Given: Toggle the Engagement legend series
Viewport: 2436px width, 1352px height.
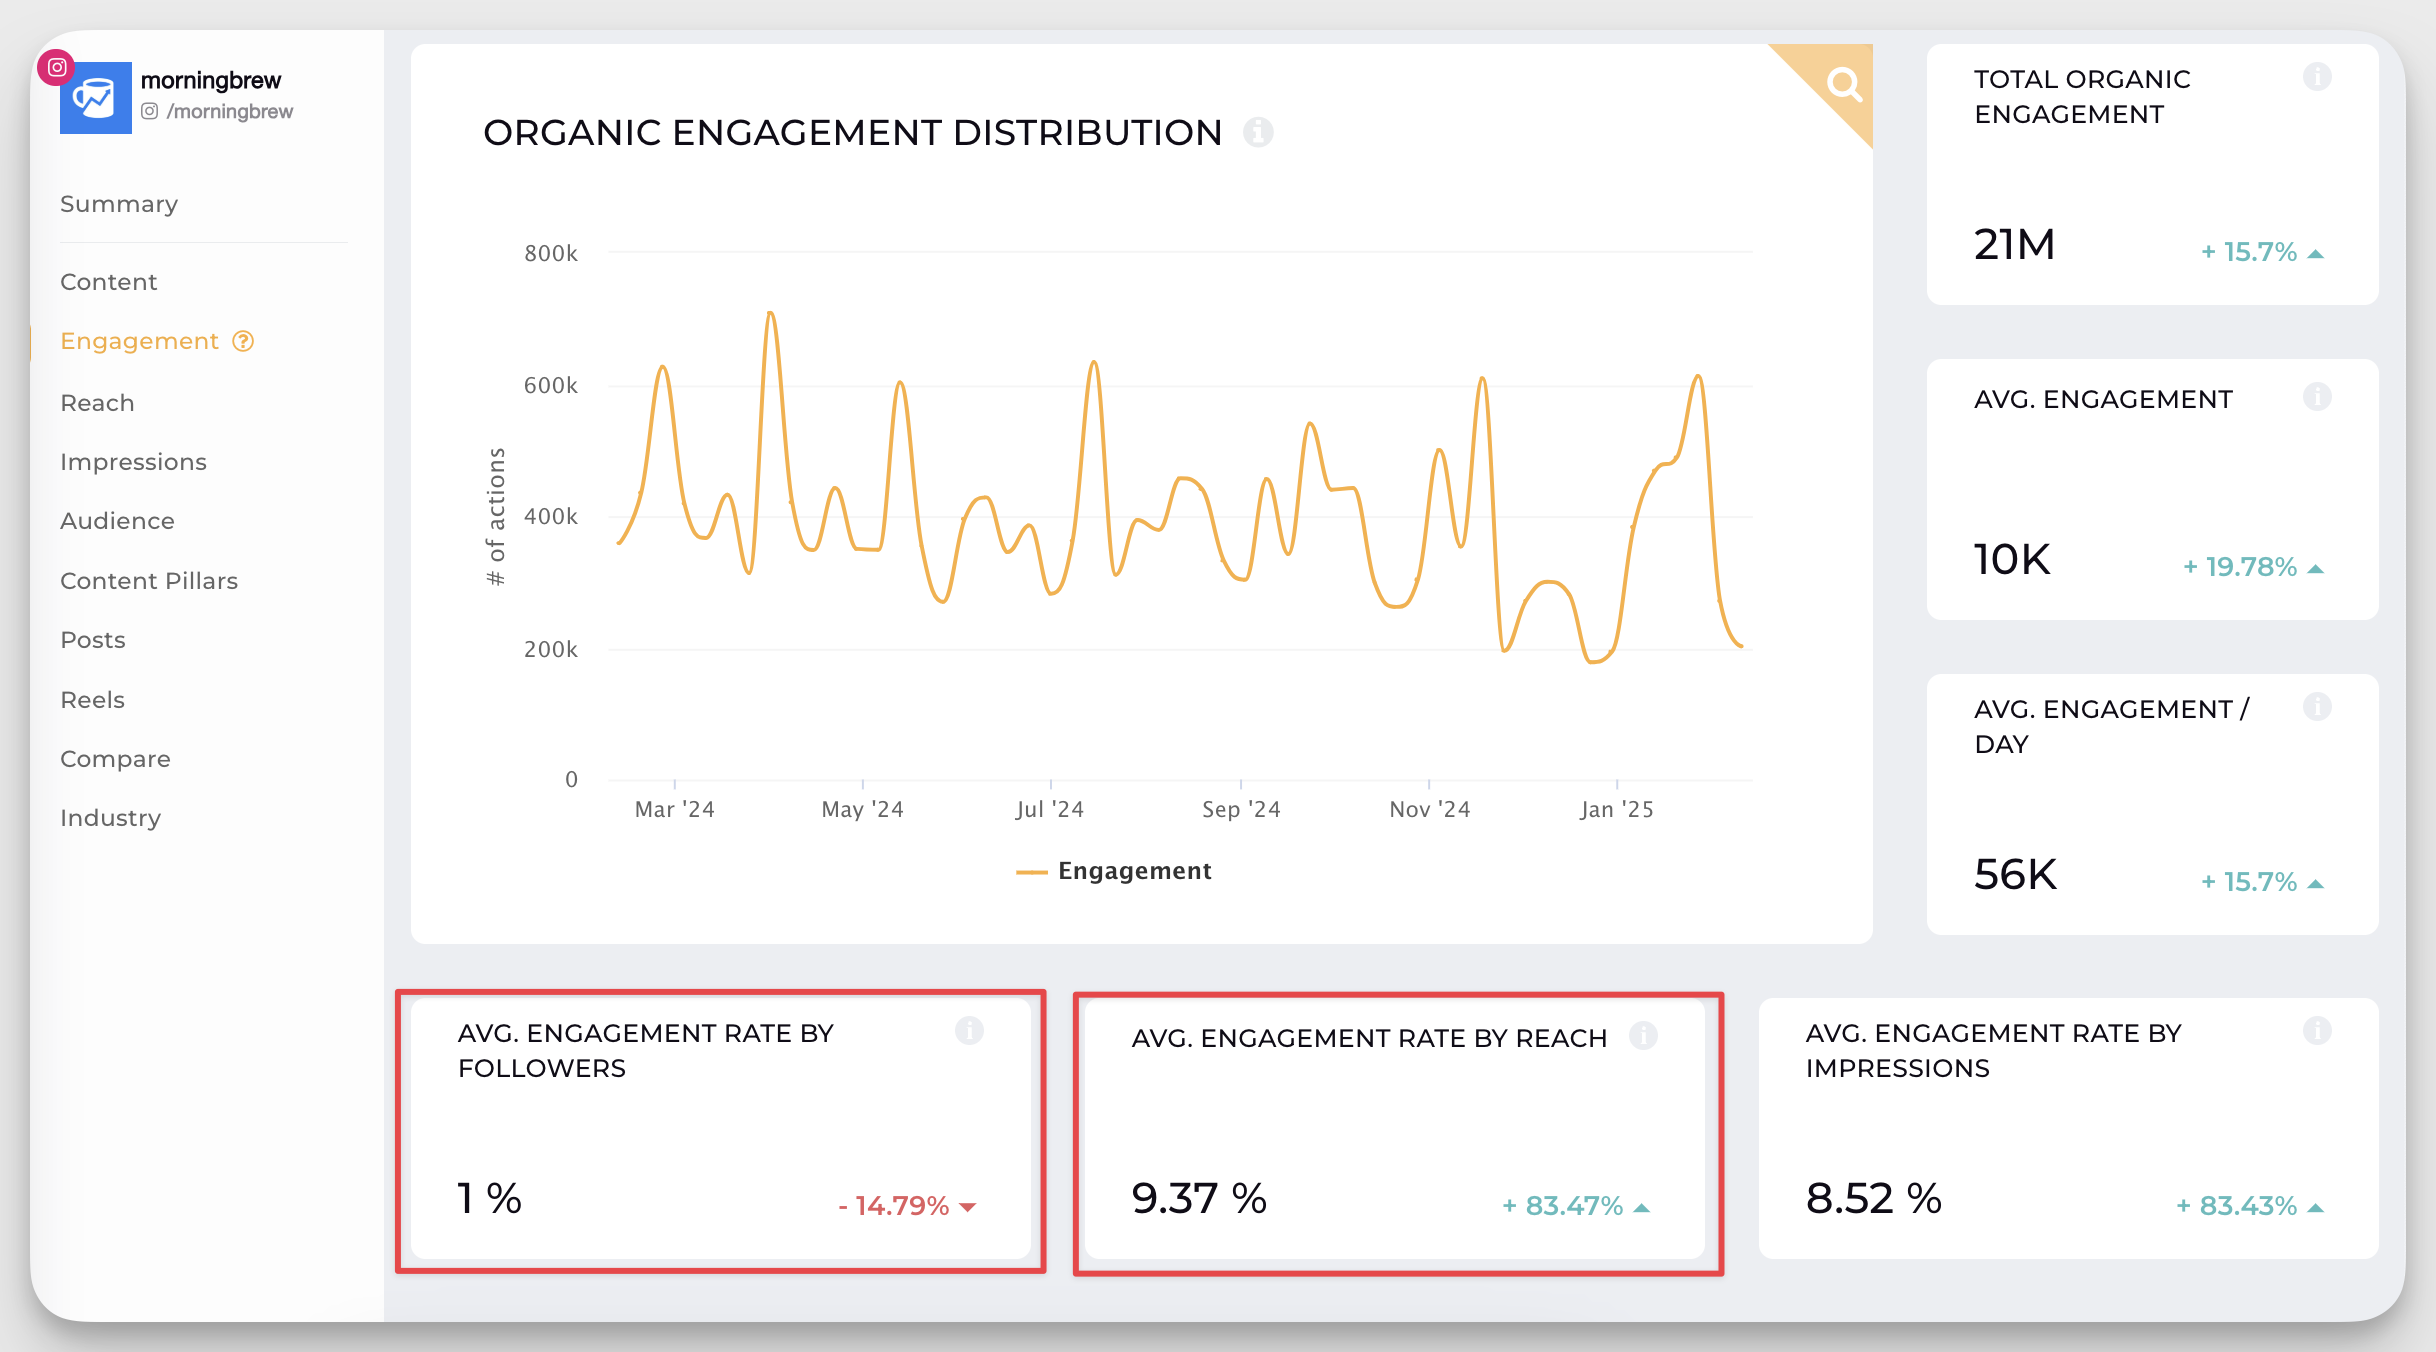Looking at the screenshot, I should 1113,871.
